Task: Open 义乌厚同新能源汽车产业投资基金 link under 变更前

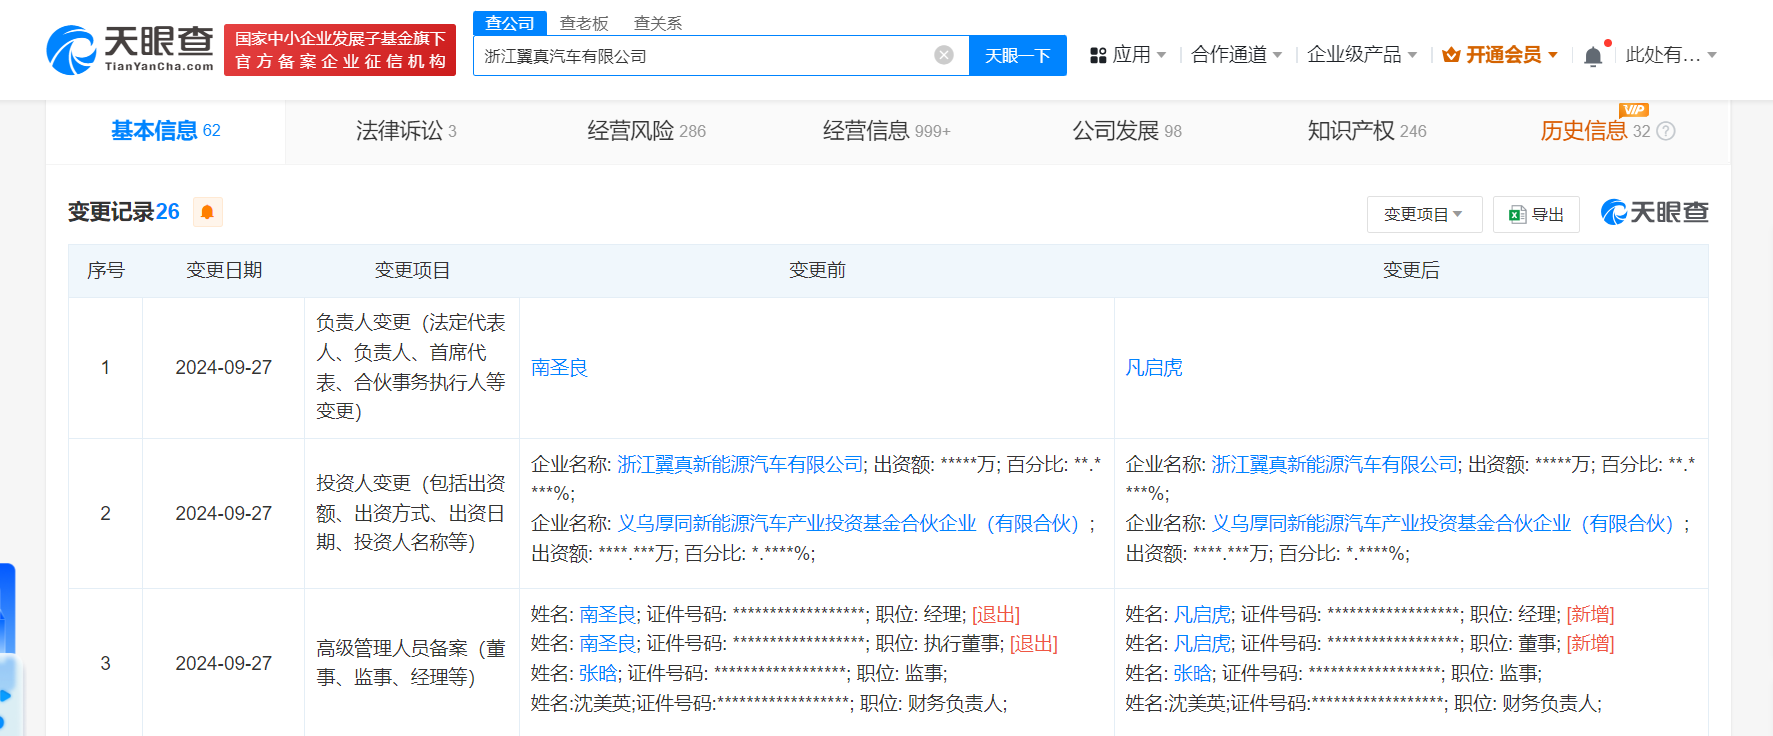Action: click(848, 523)
